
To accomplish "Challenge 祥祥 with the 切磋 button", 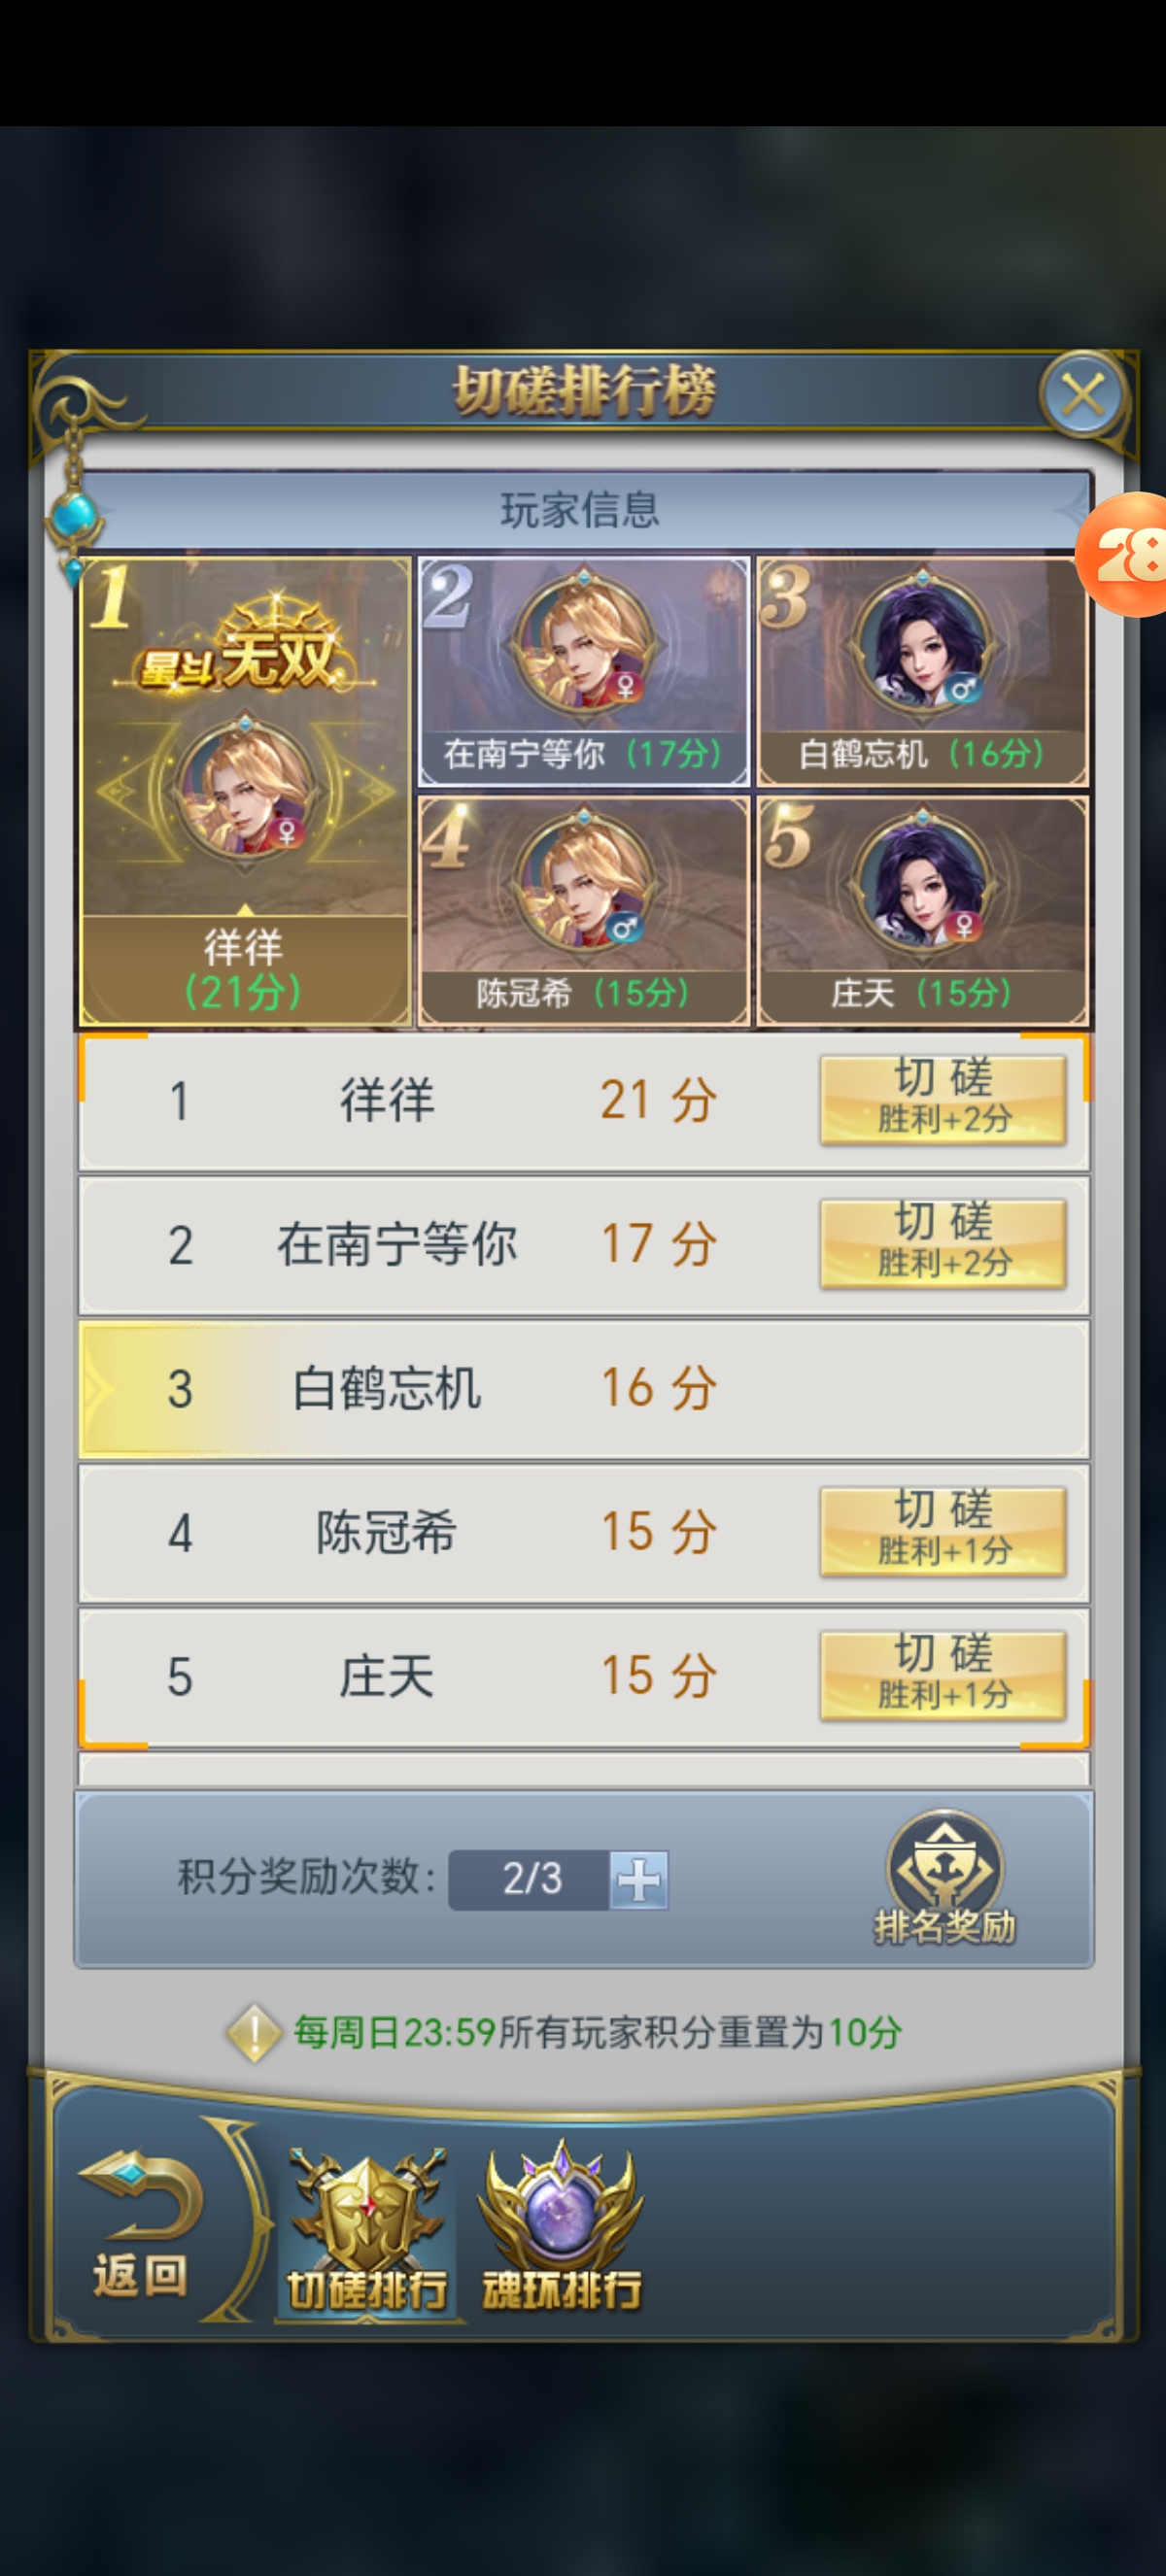I will [x=943, y=1100].
